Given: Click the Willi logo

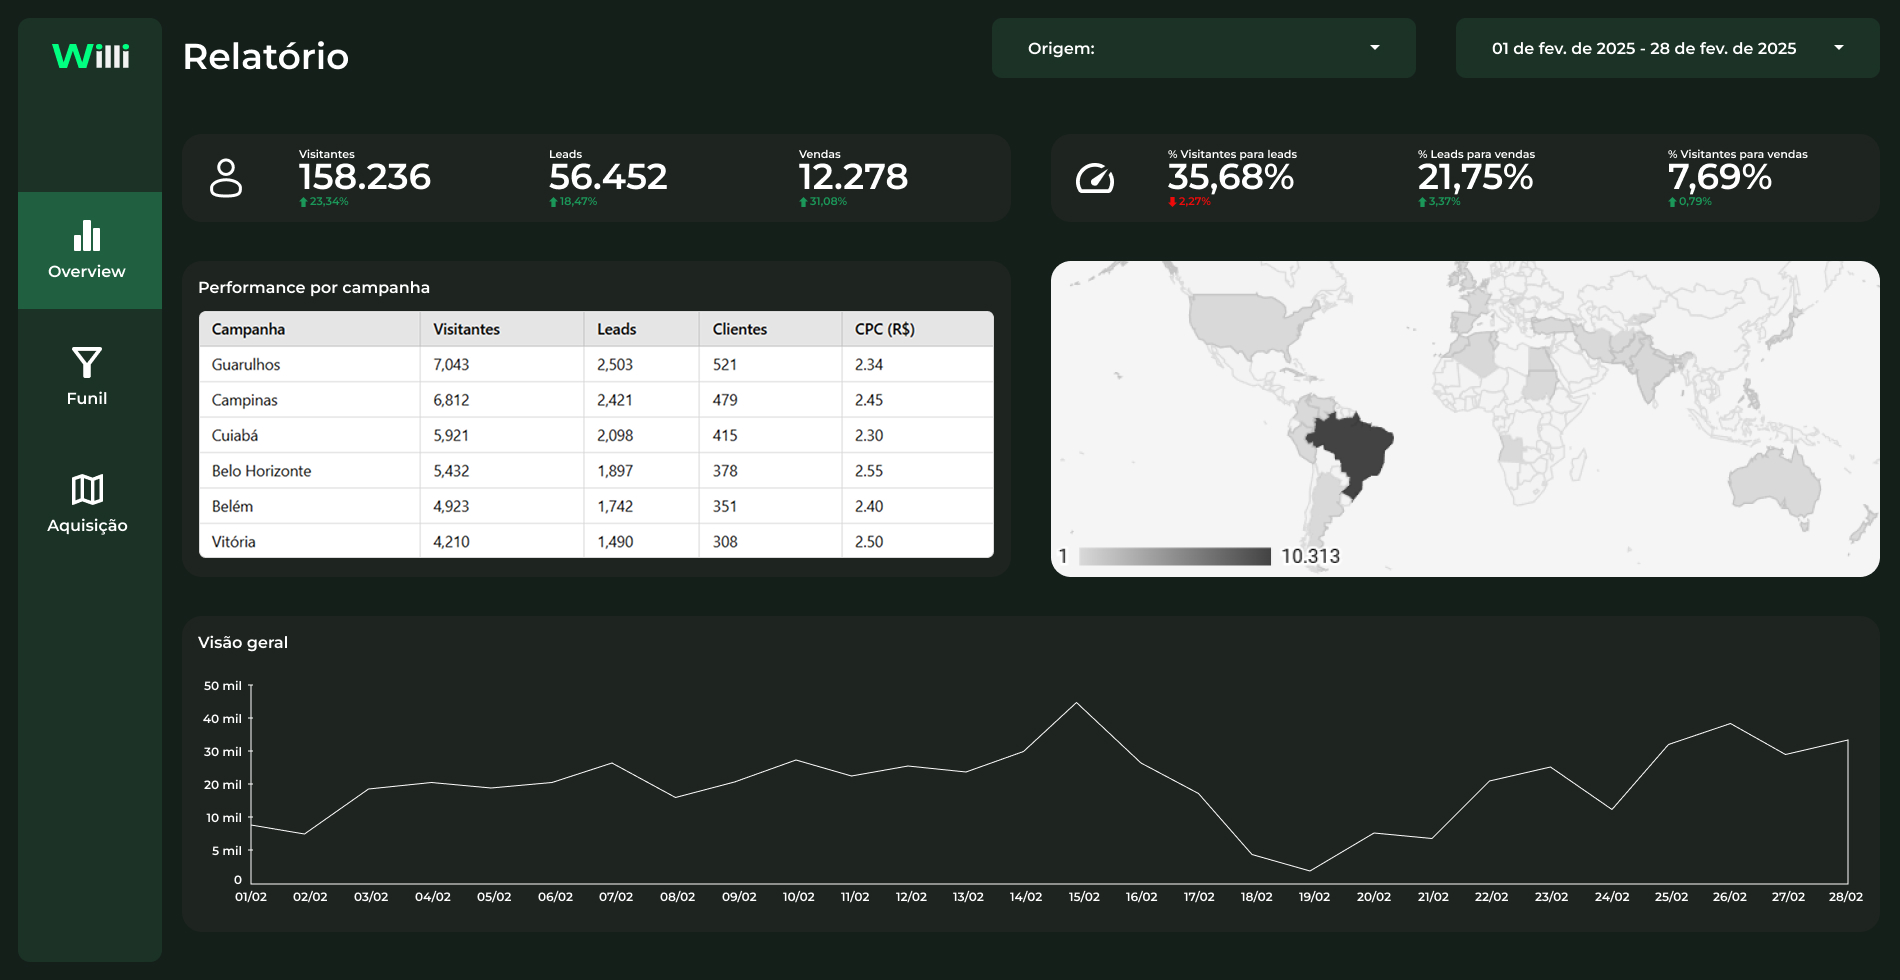Looking at the screenshot, I should pos(91,56).
